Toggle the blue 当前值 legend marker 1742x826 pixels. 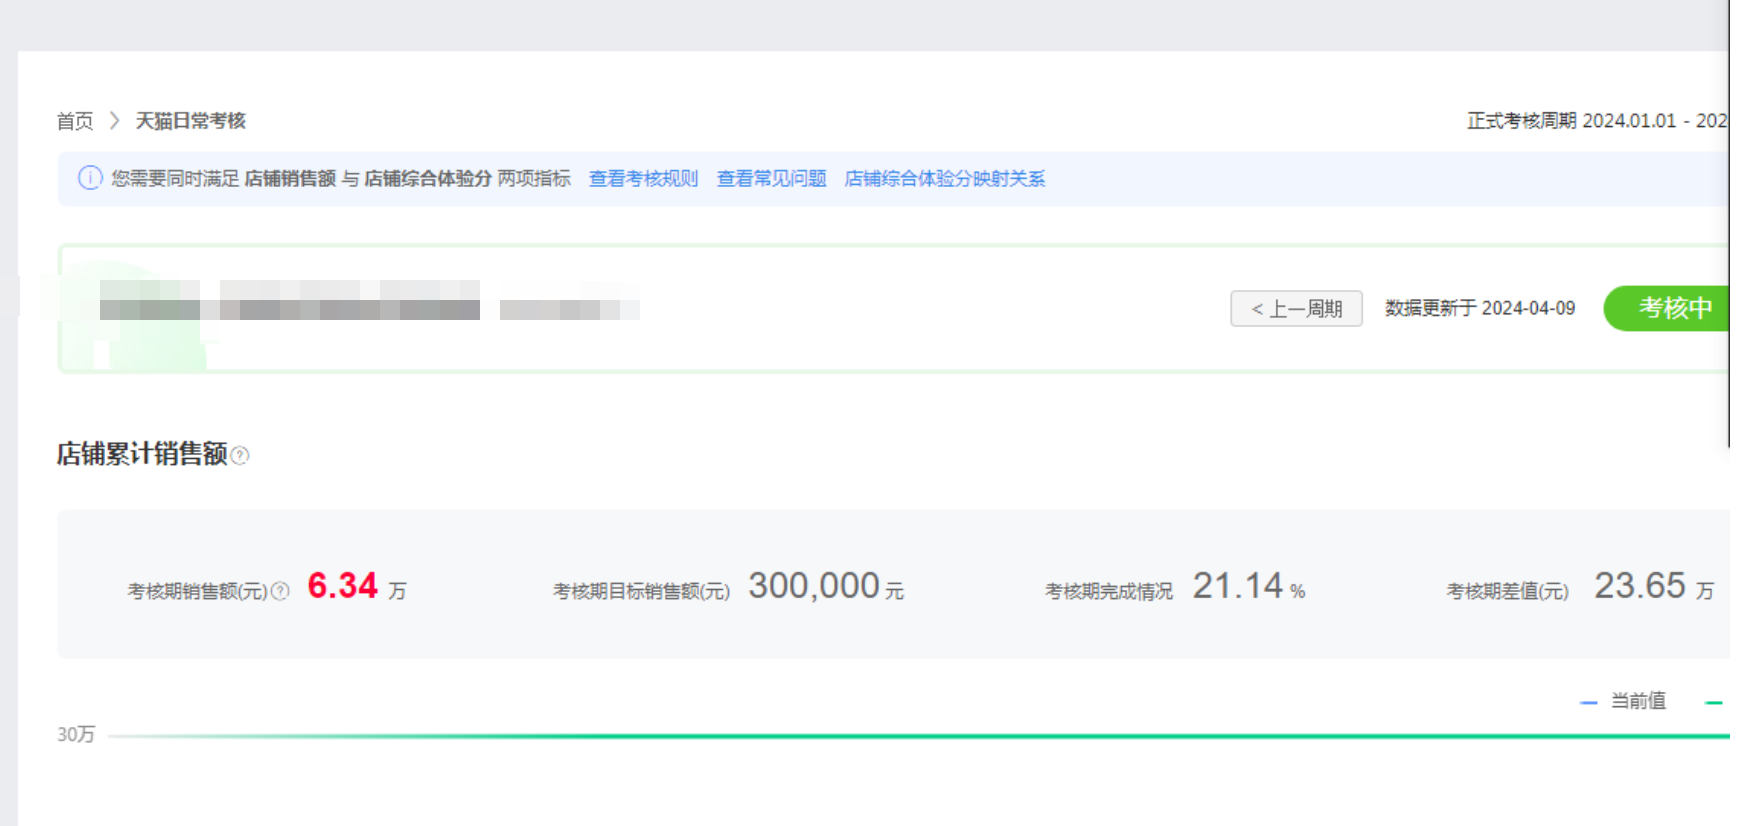1588,702
